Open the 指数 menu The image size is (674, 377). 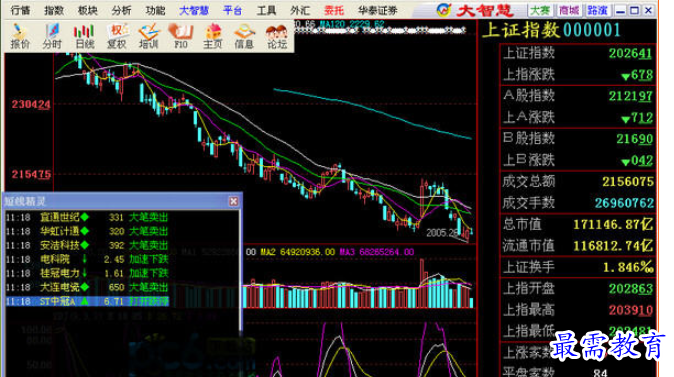tap(54, 10)
